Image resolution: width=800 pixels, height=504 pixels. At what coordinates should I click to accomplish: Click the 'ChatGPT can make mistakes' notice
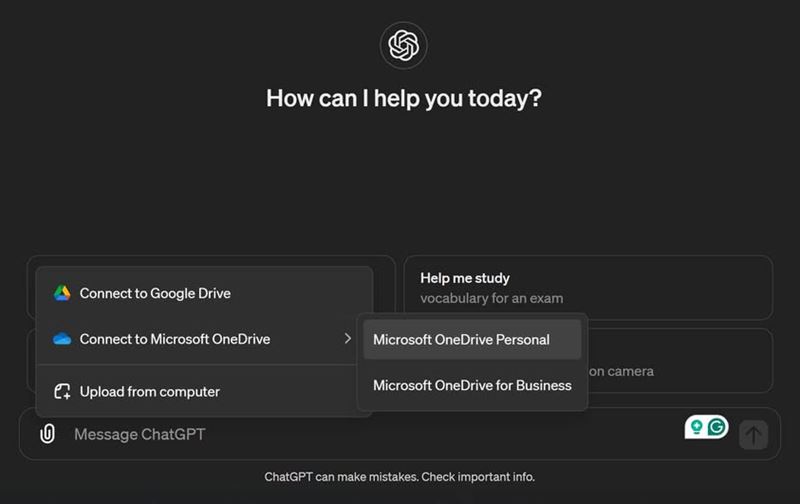399,477
